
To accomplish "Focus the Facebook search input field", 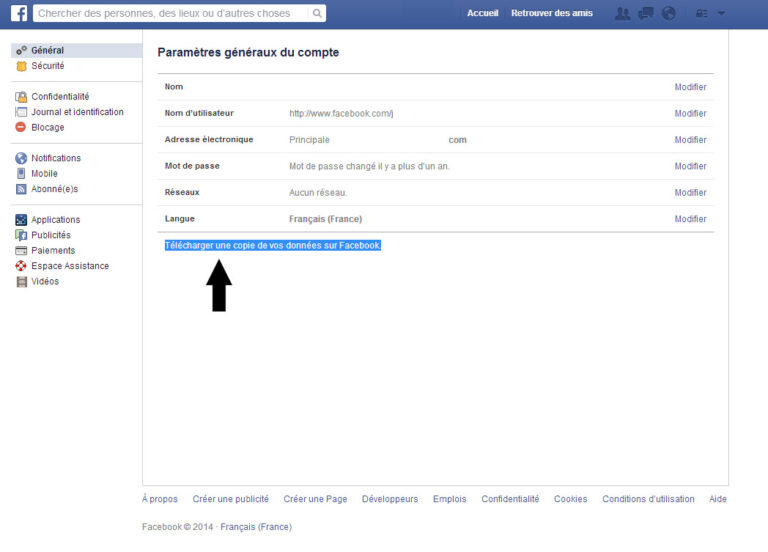I will tap(170, 14).
